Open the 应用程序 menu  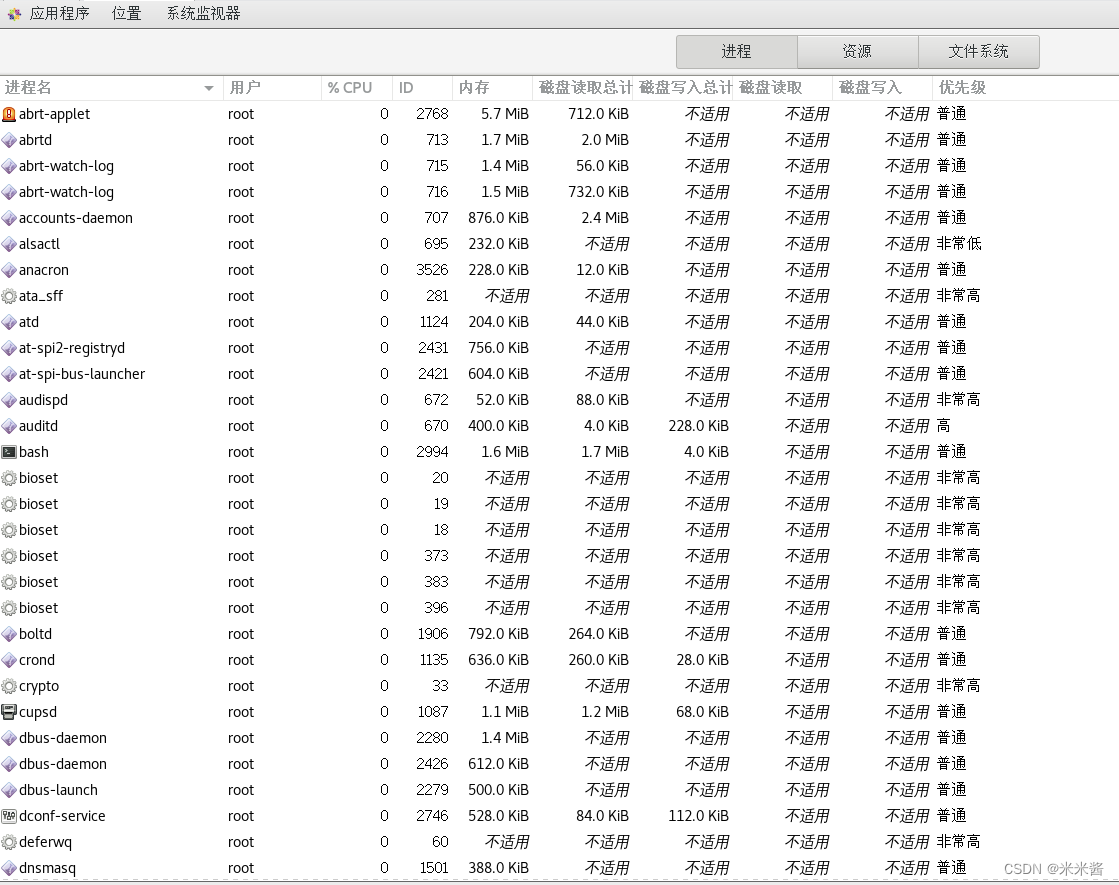[x=59, y=14]
